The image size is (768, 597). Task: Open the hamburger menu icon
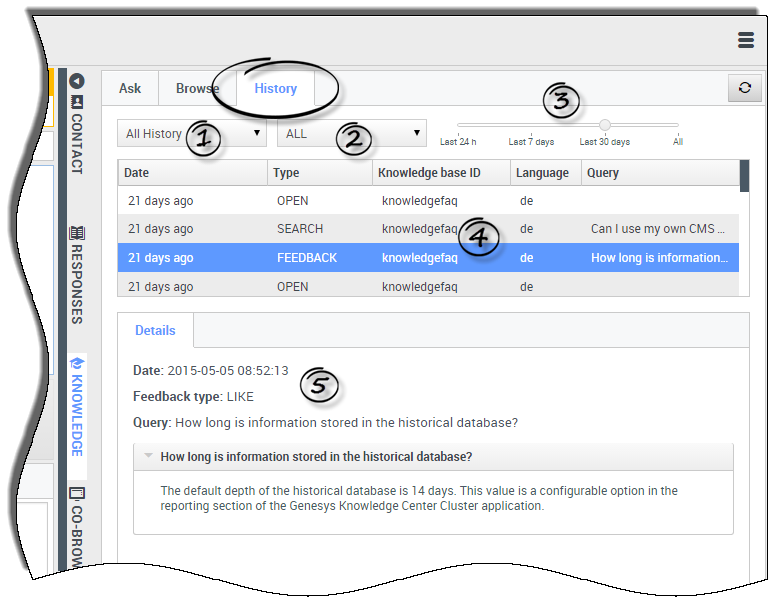click(x=745, y=40)
